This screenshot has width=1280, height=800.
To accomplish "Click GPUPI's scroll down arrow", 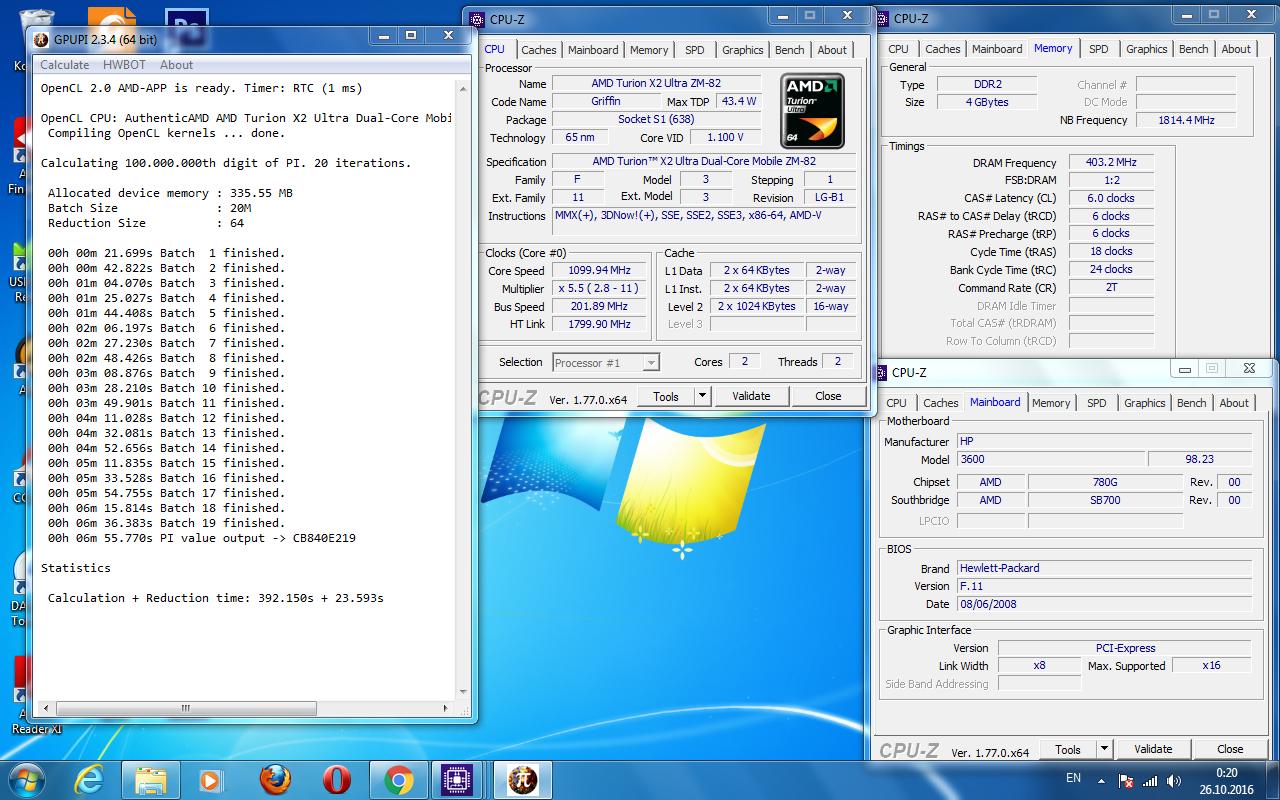I will click(x=463, y=692).
